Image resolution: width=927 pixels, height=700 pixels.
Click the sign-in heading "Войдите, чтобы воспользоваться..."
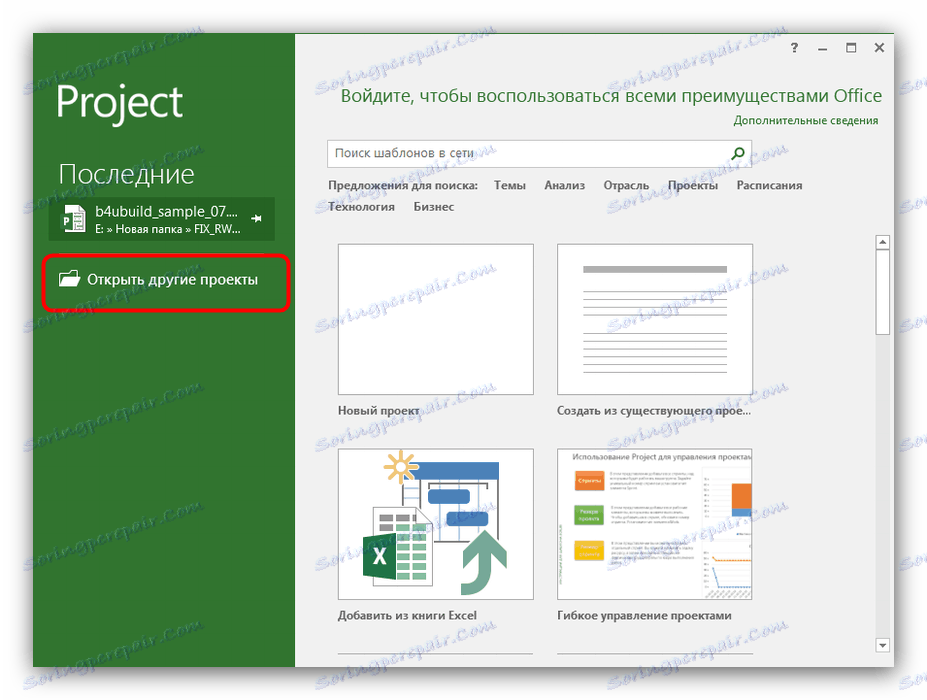[611, 96]
